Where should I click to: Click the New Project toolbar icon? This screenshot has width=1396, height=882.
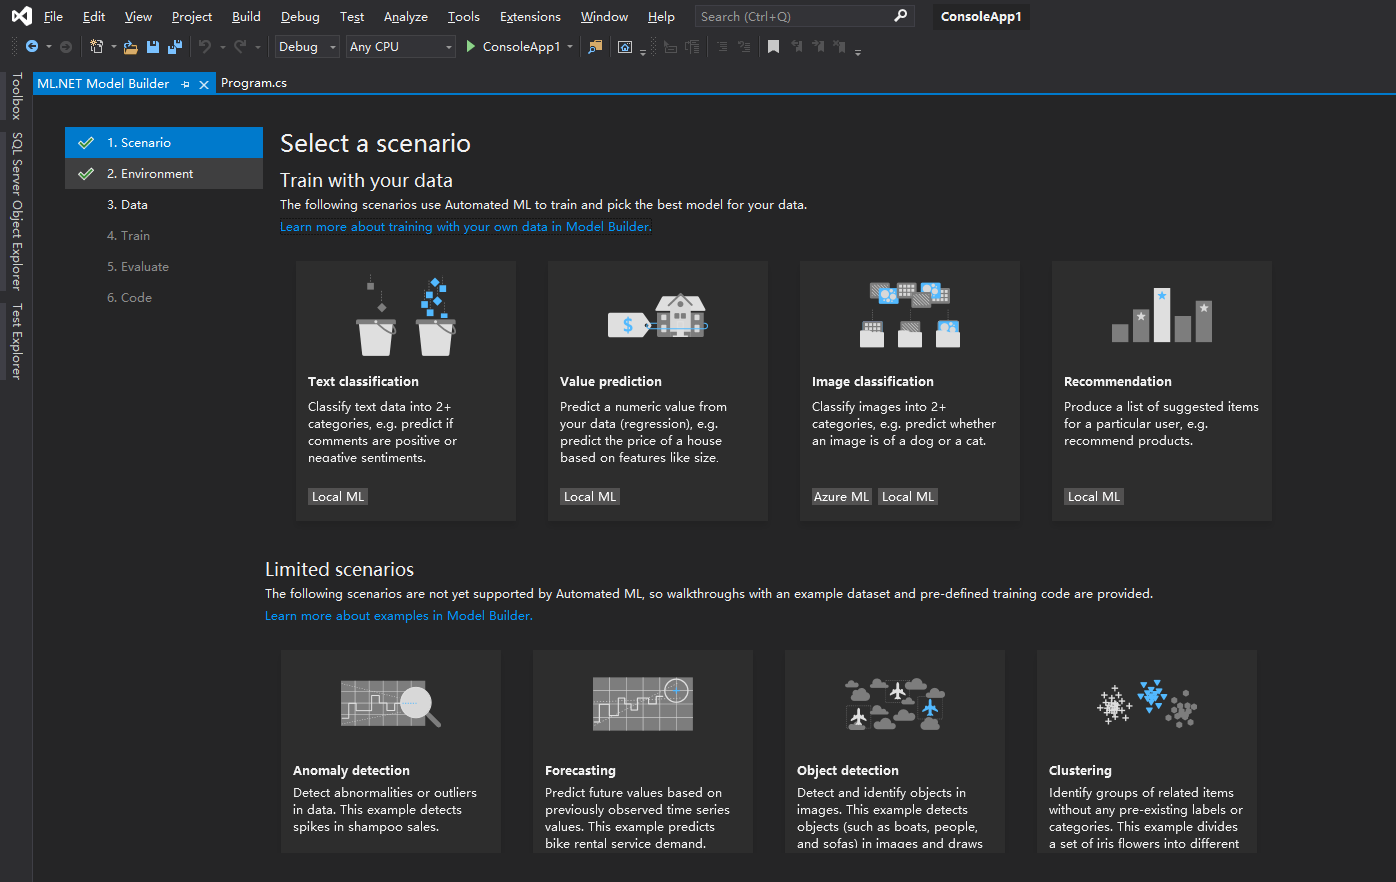pos(96,46)
